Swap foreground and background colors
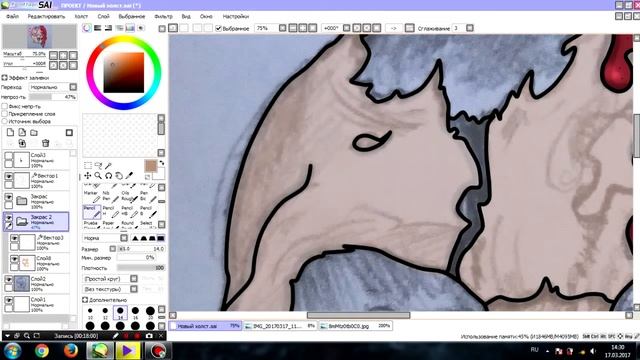Screen dimensions: 640x360 click(x=162, y=163)
